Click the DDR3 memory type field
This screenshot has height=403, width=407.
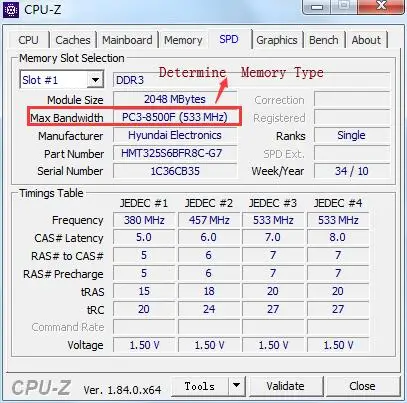coord(251,80)
